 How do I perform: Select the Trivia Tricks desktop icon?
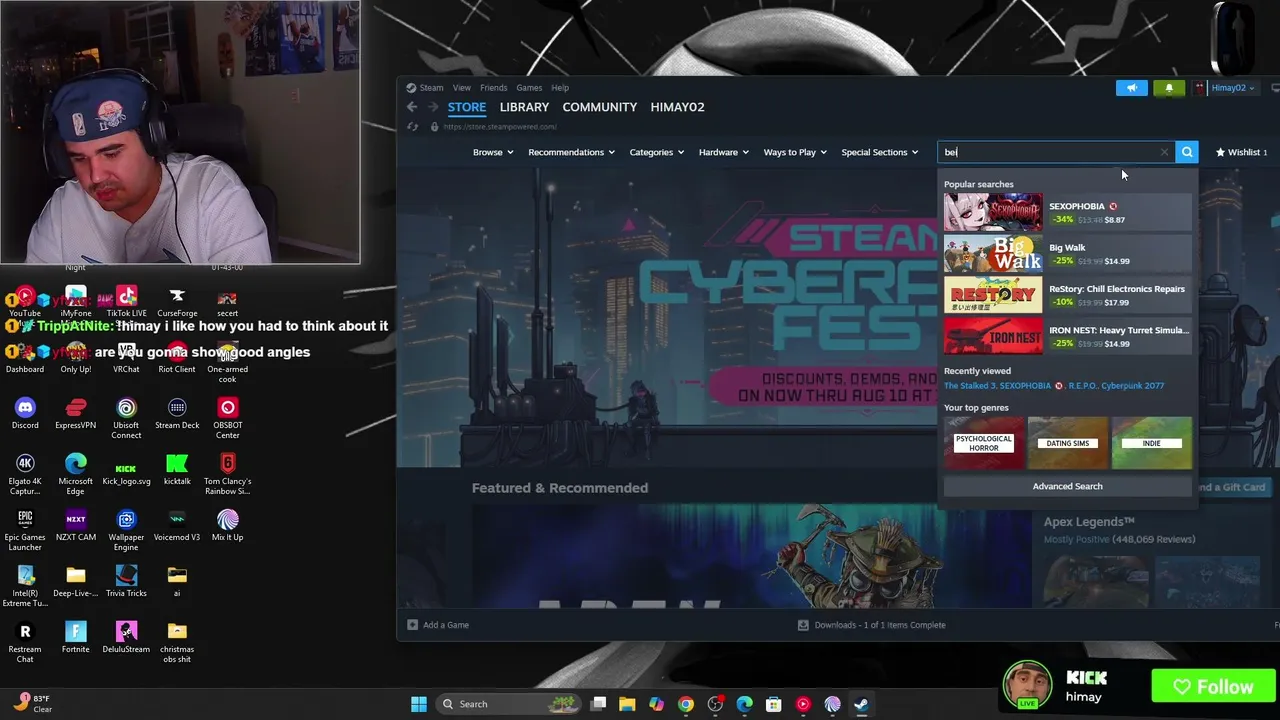(126, 581)
